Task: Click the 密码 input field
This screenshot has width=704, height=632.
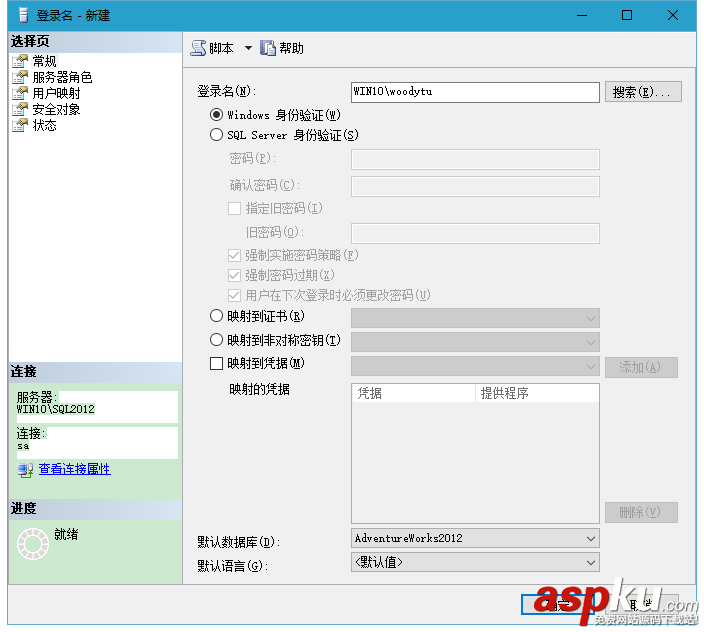Action: pyautogui.click(x=475, y=159)
